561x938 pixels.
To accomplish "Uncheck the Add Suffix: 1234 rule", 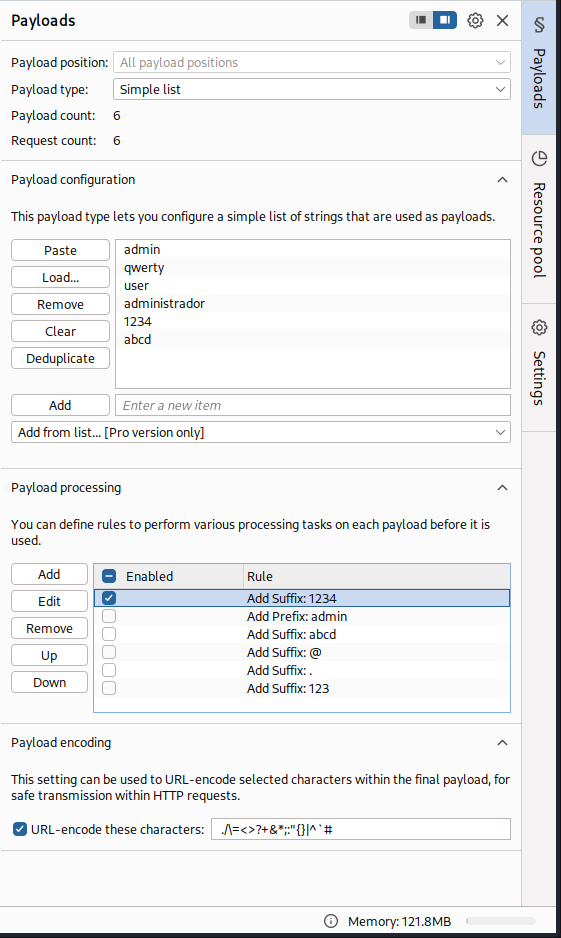I will tap(109, 598).
